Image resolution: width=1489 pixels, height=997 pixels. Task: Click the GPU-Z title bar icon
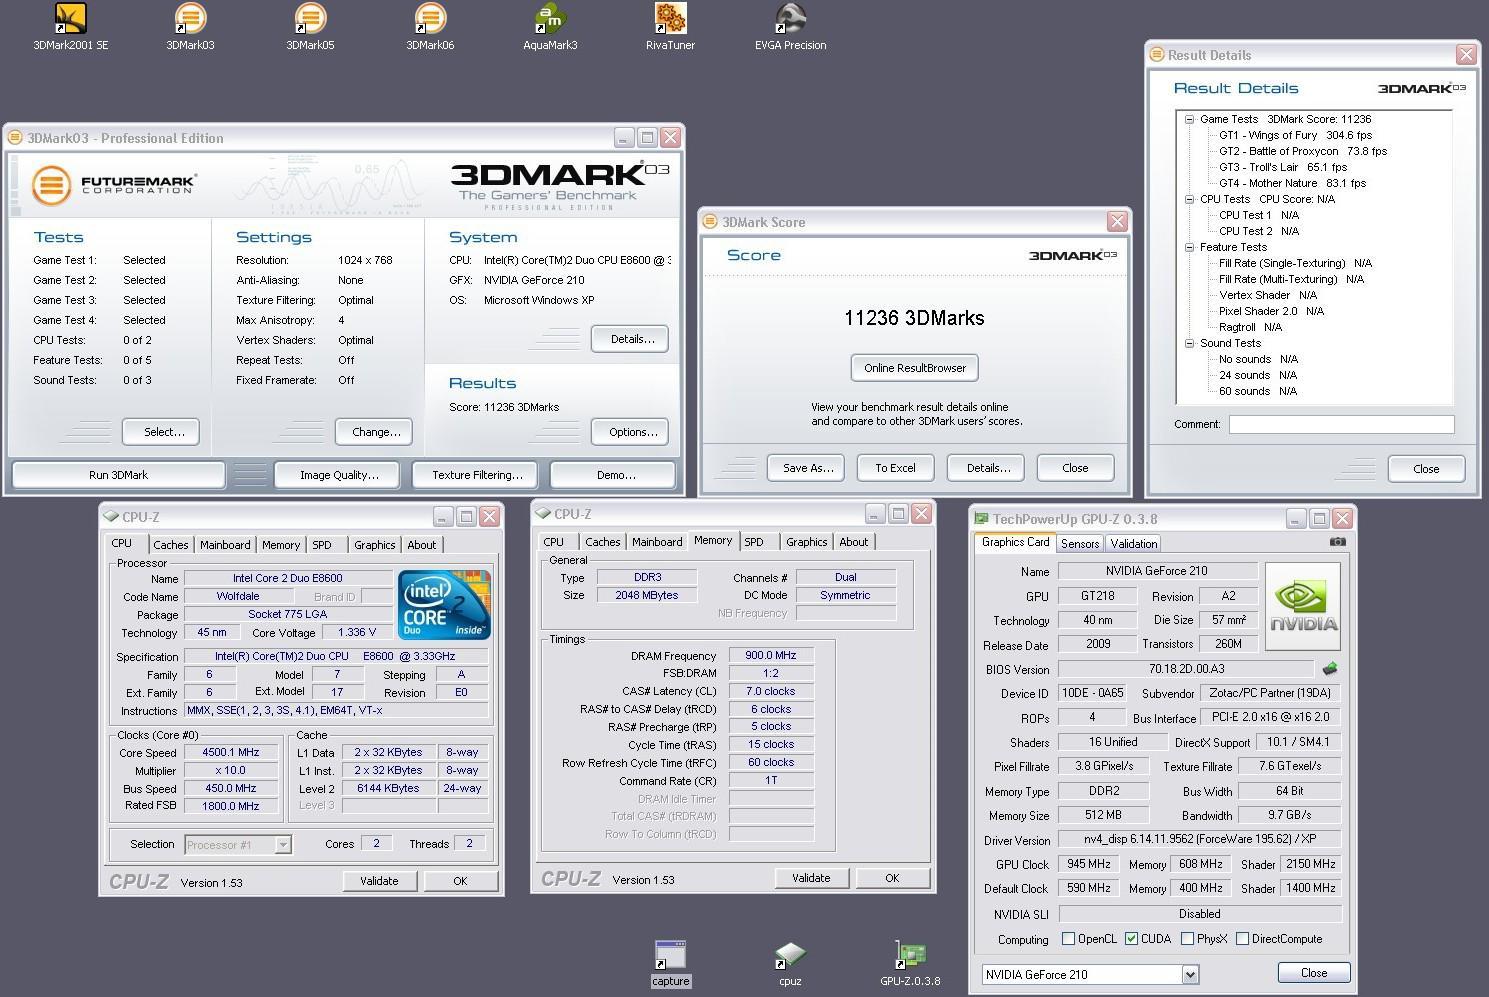981,518
